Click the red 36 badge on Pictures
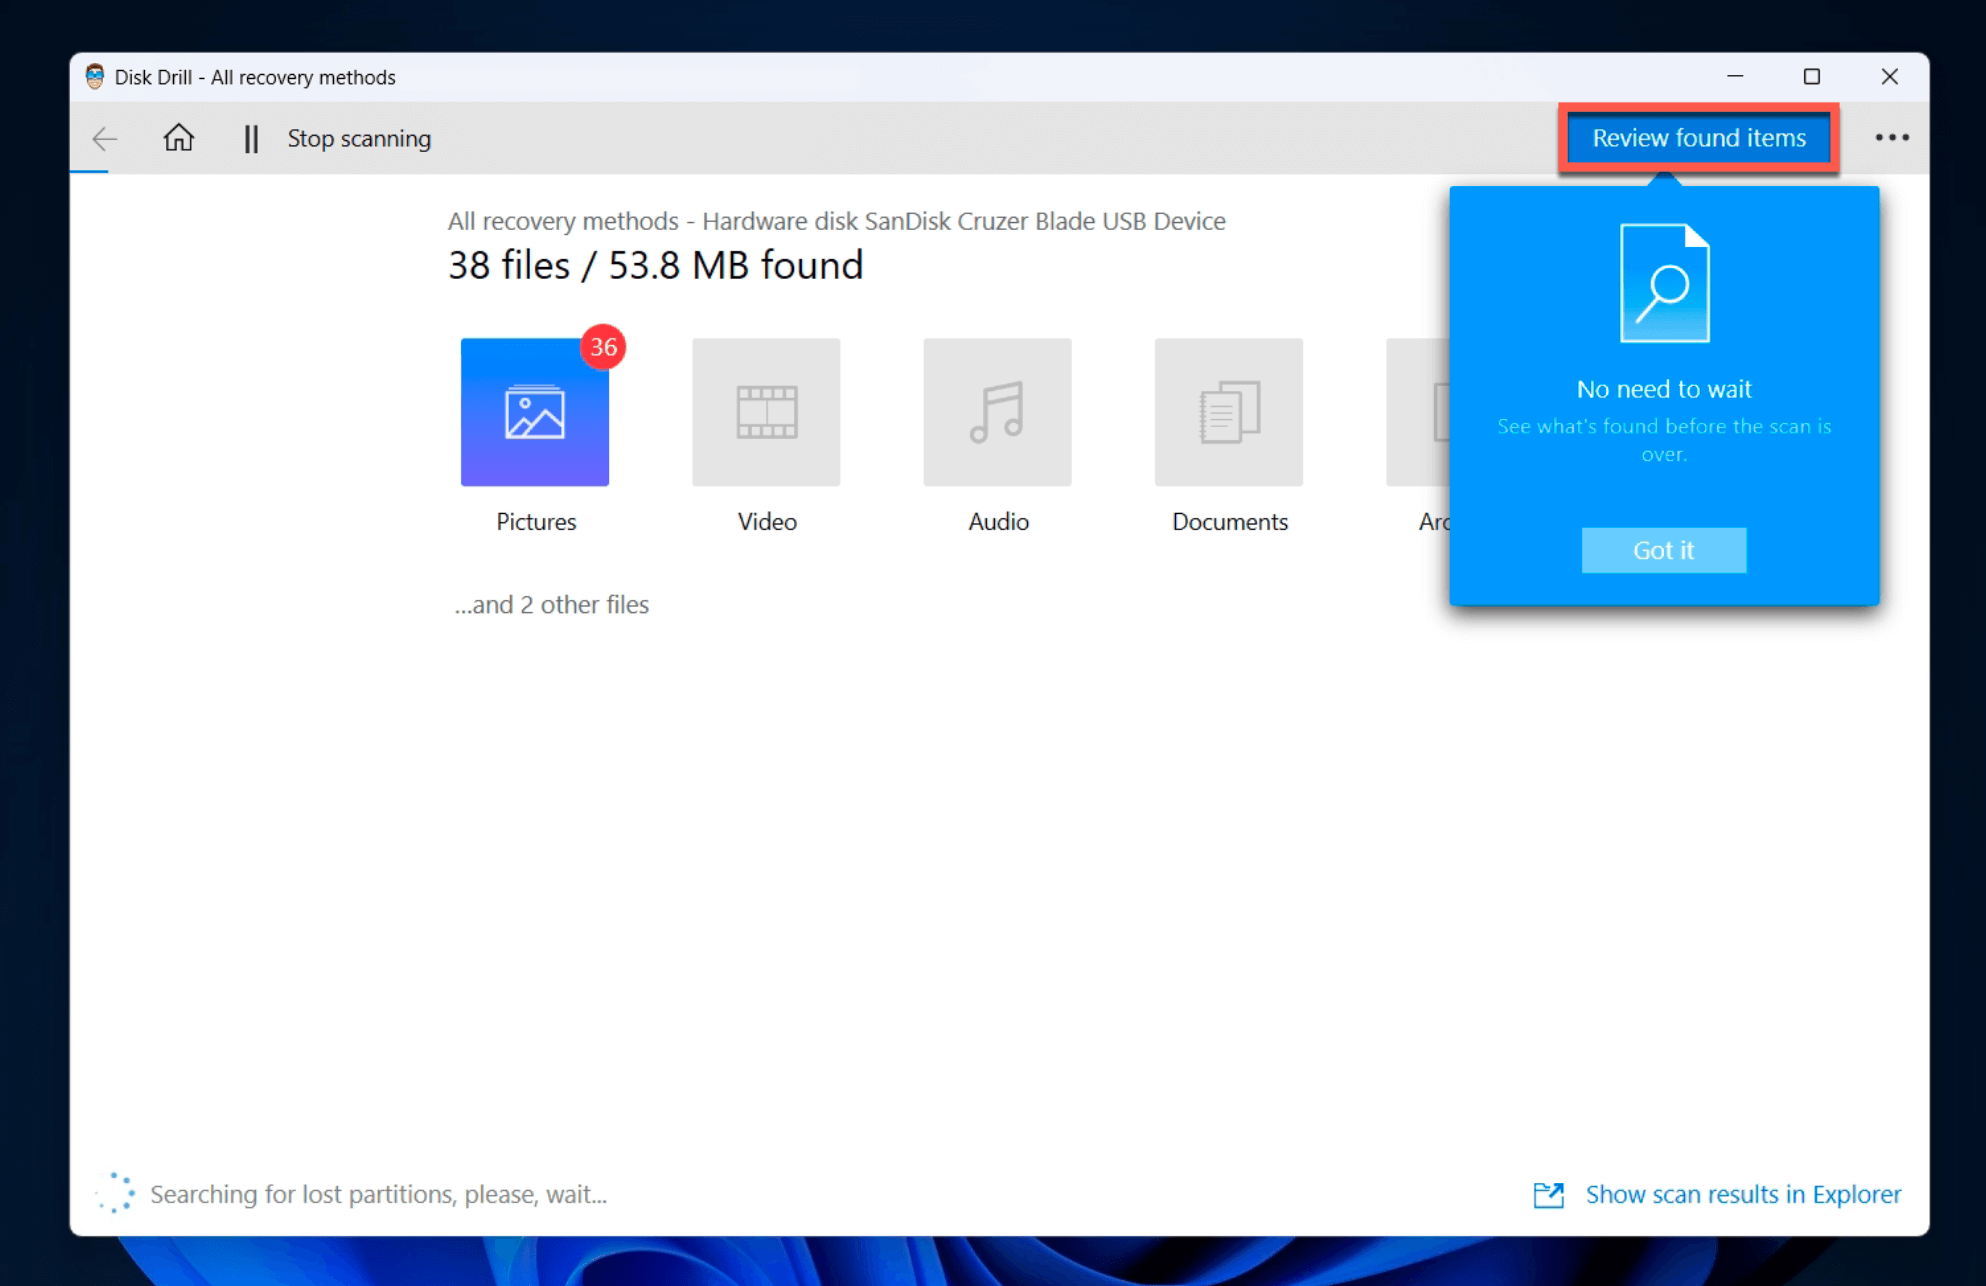1986x1286 pixels. pyautogui.click(x=603, y=347)
